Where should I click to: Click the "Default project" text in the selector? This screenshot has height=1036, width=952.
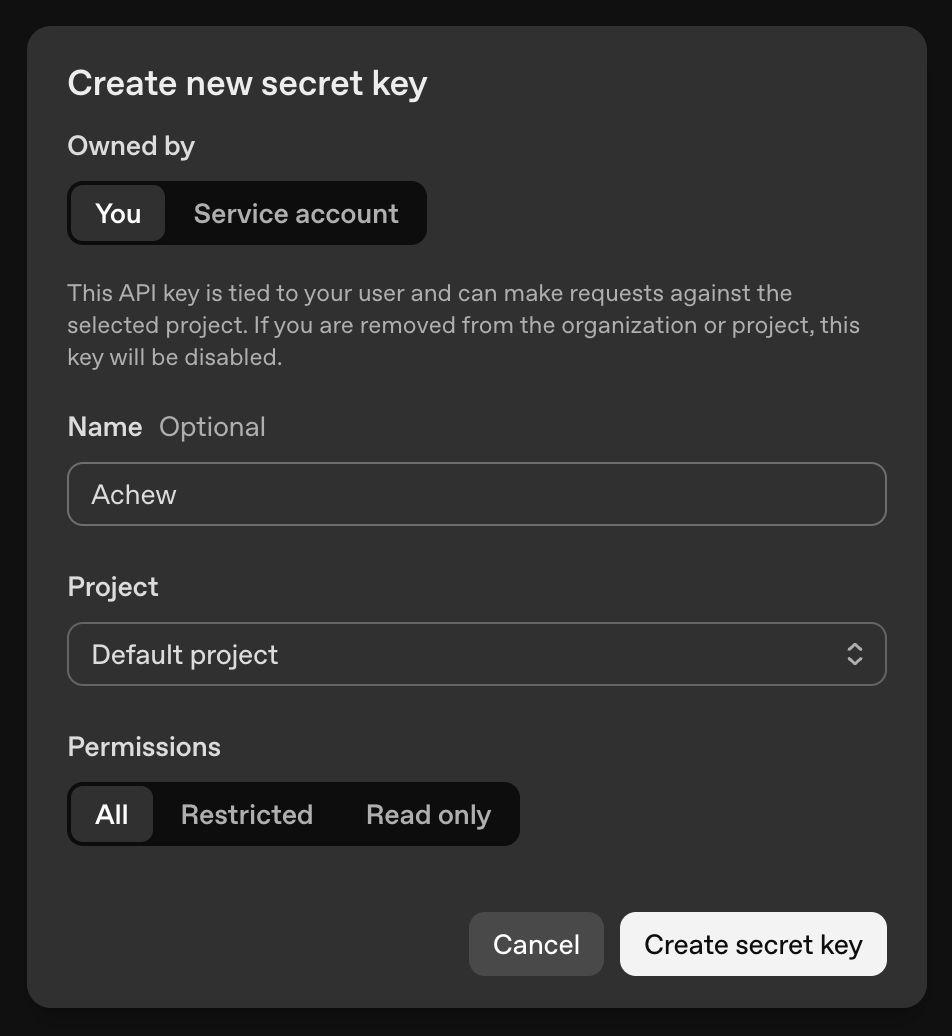(184, 655)
